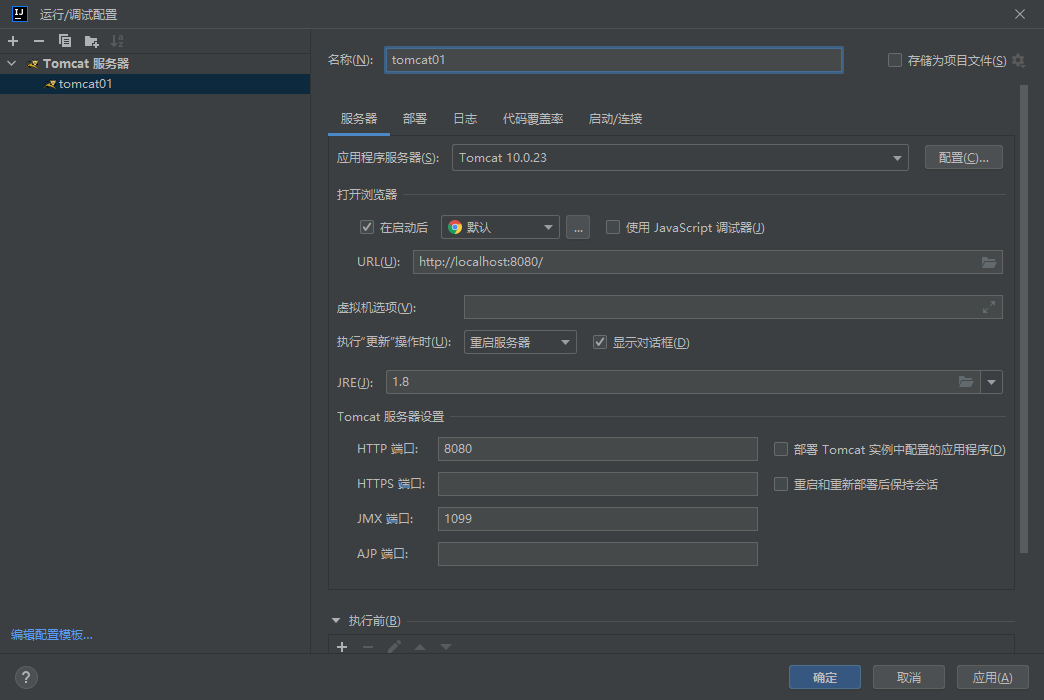
Task: Switch to the 部署 tab
Action: [x=415, y=119]
